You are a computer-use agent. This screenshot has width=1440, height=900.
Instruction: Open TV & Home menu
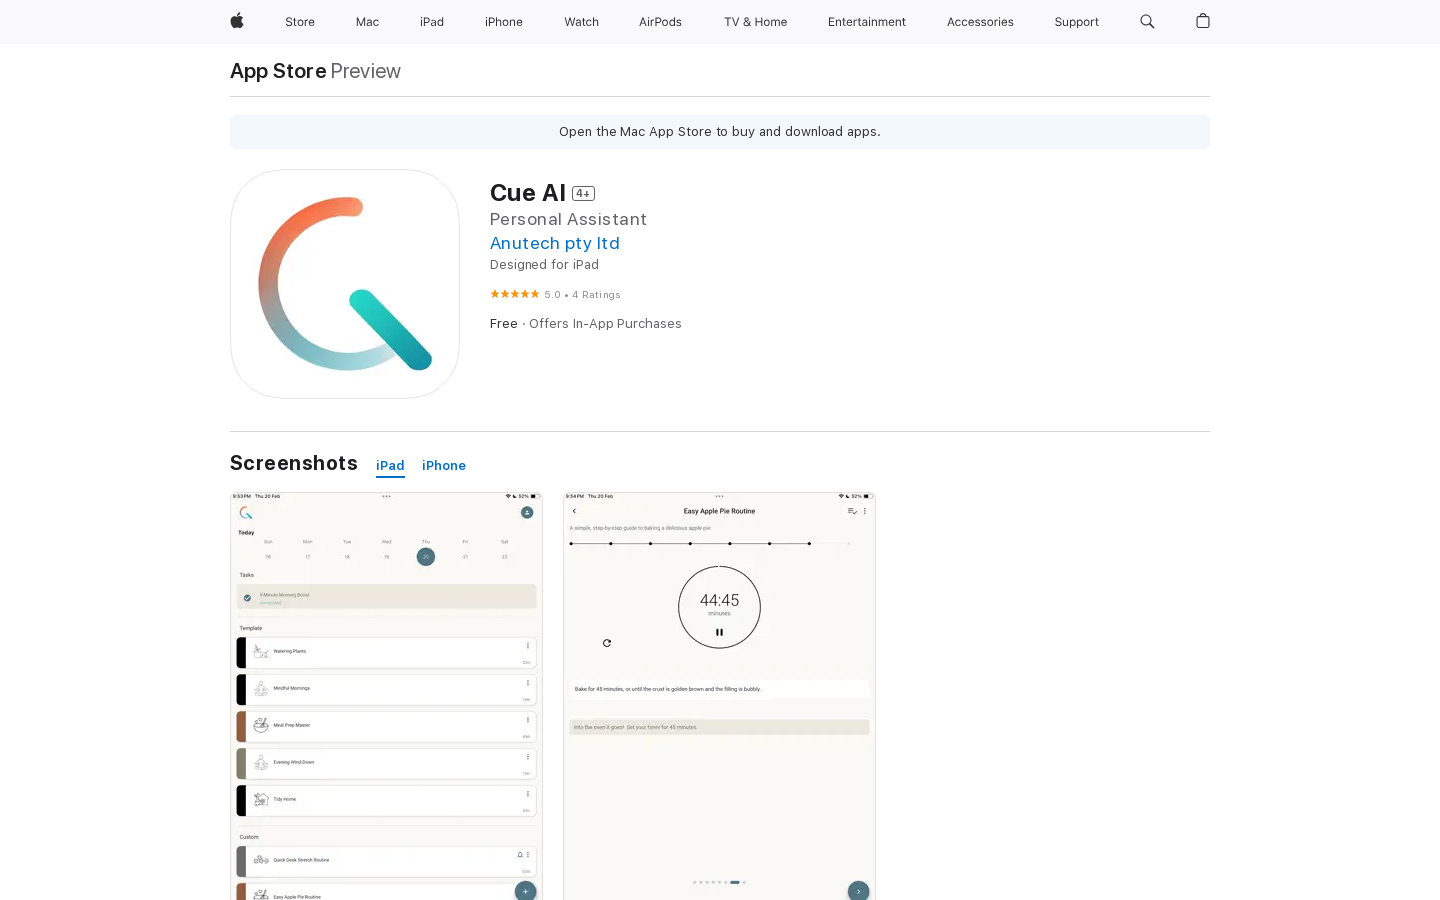pyautogui.click(x=756, y=22)
